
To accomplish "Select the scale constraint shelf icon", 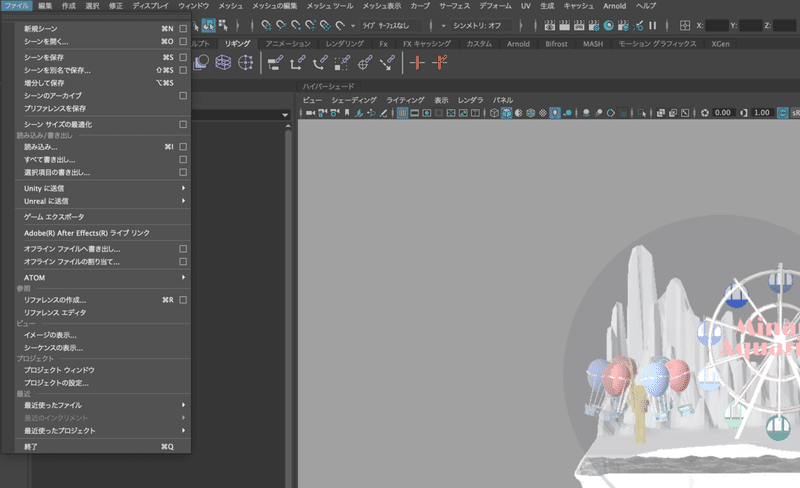I will click(x=342, y=62).
